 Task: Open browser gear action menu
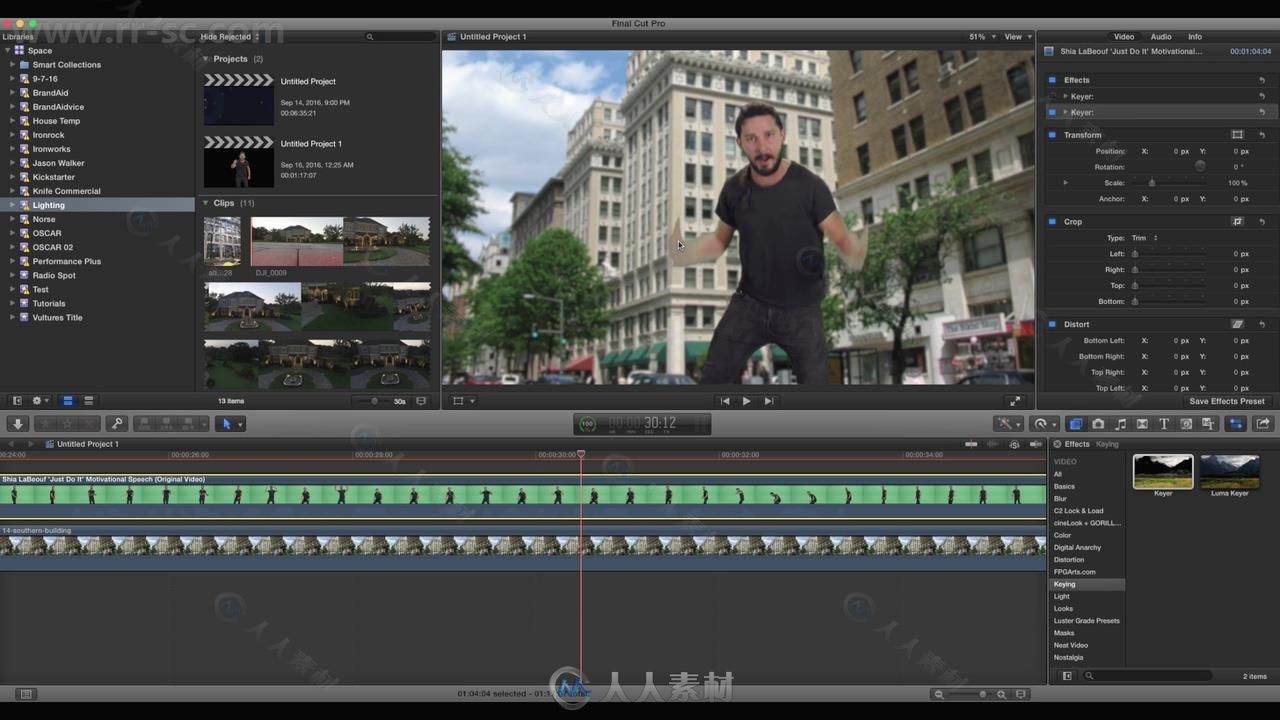40,401
